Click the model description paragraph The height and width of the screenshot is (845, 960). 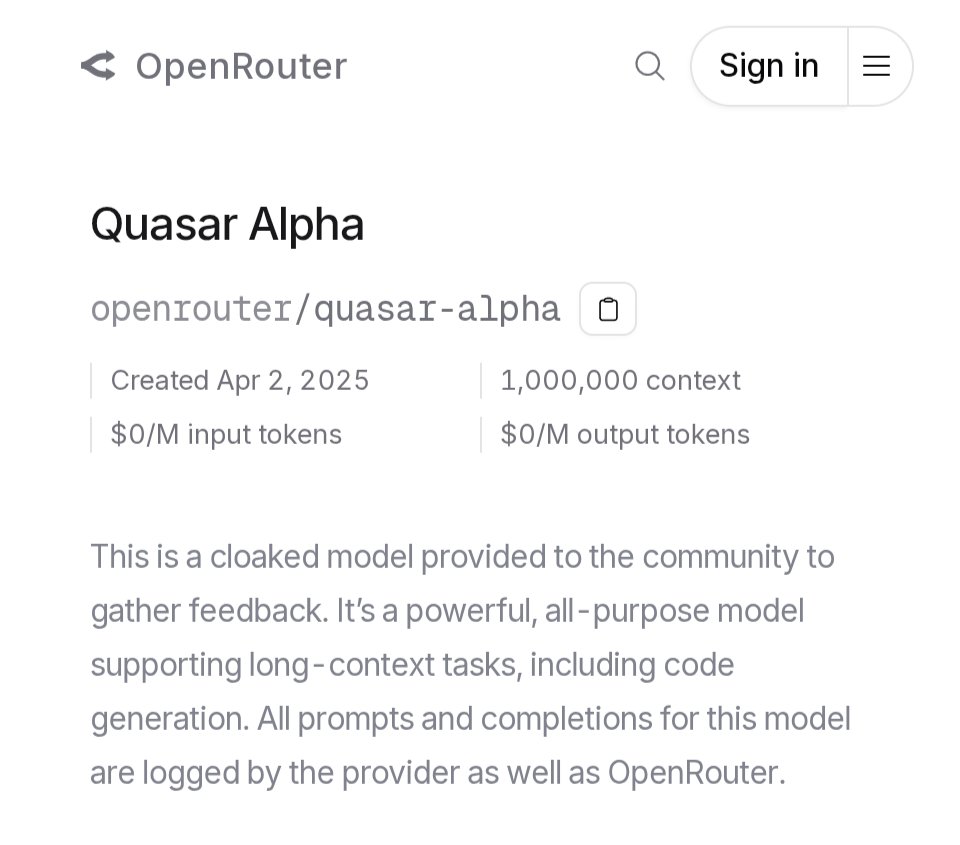470,663
